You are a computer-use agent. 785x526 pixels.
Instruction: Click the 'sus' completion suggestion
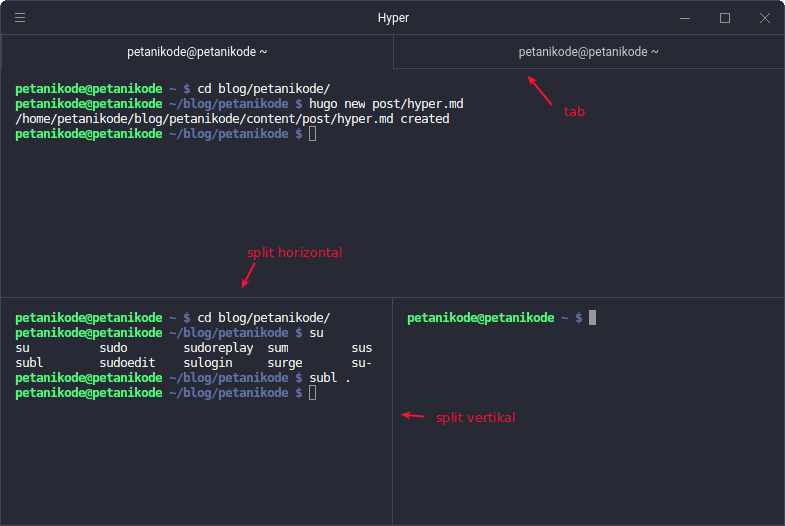pos(361,348)
